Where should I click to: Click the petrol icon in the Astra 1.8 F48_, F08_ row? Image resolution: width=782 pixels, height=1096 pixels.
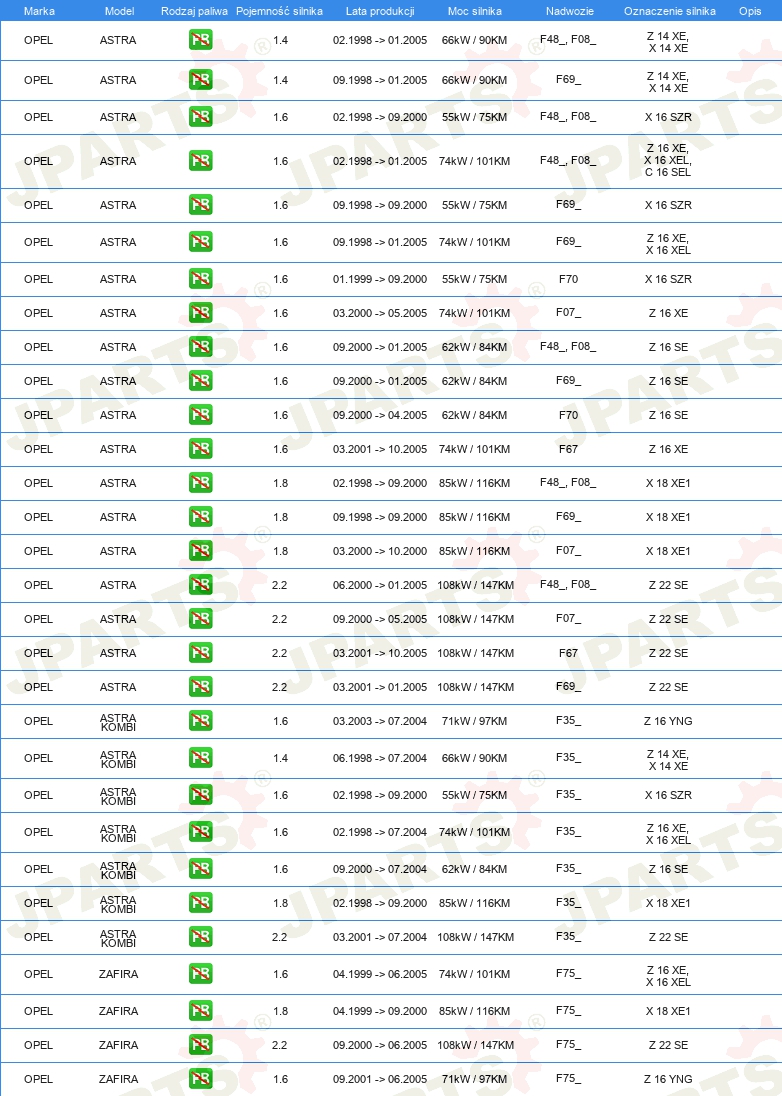[x=201, y=483]
